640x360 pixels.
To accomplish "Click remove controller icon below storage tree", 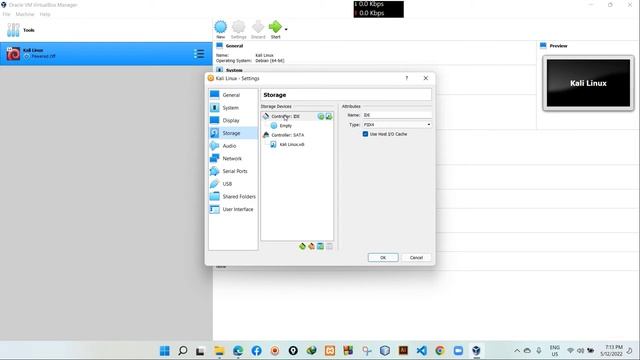I will click(x=311, y=246).
